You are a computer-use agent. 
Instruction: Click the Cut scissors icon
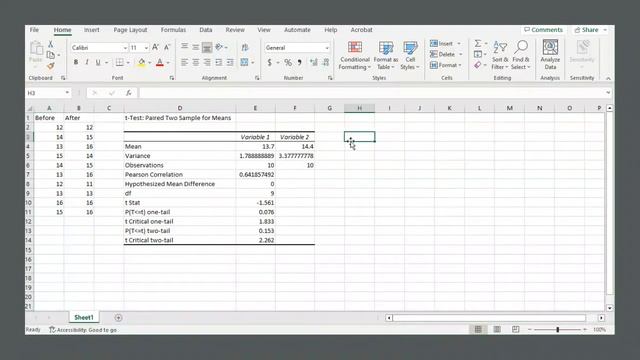51,44
